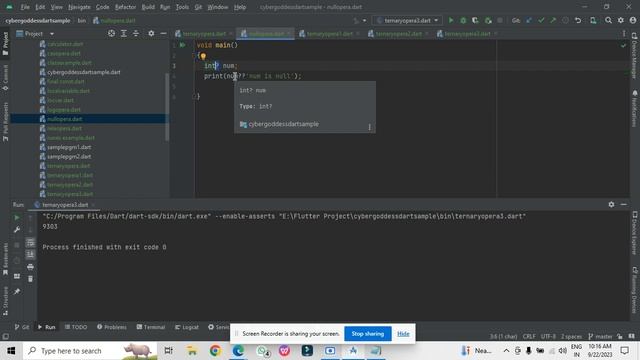Click the run gutter arrow beside void main
Image resolution: width=640 pixels, height=360 pixels.
[182, 45]
